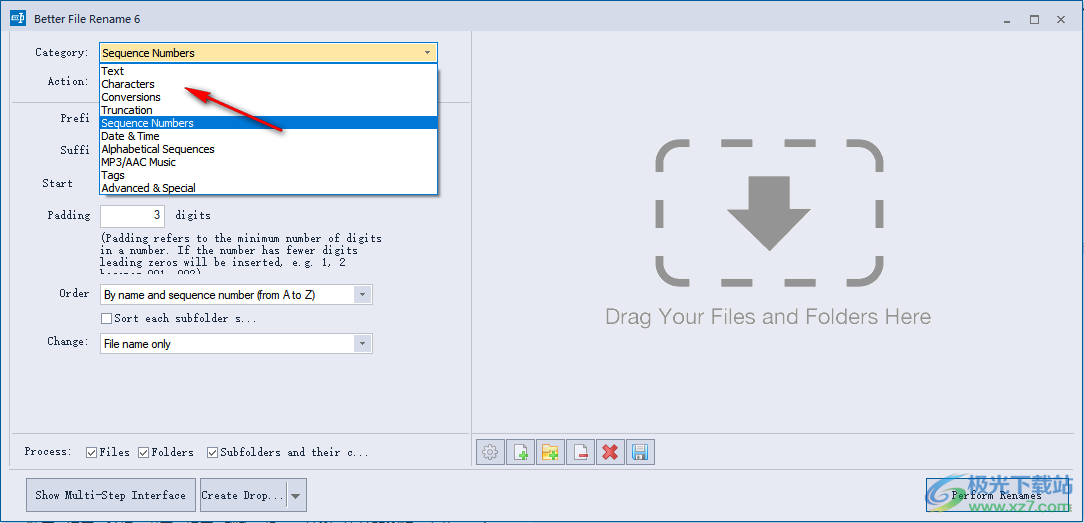Select Advanced & Special category
Image resolution: width=1084 pixels, height=523 pixels.
[x=268, y=188]
